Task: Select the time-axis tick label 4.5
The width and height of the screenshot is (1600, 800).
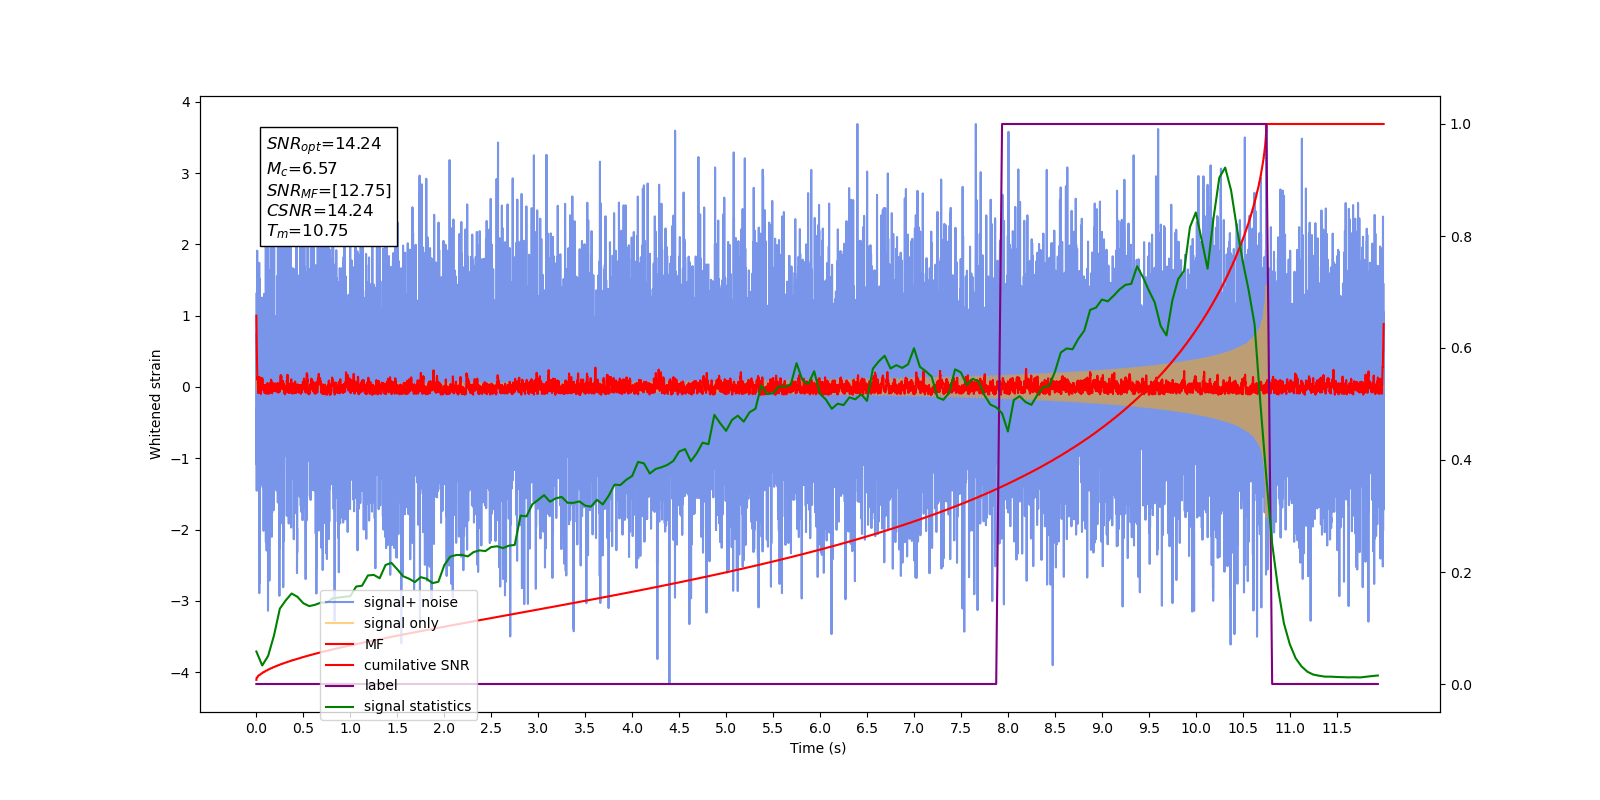Action: pos(679,728)
